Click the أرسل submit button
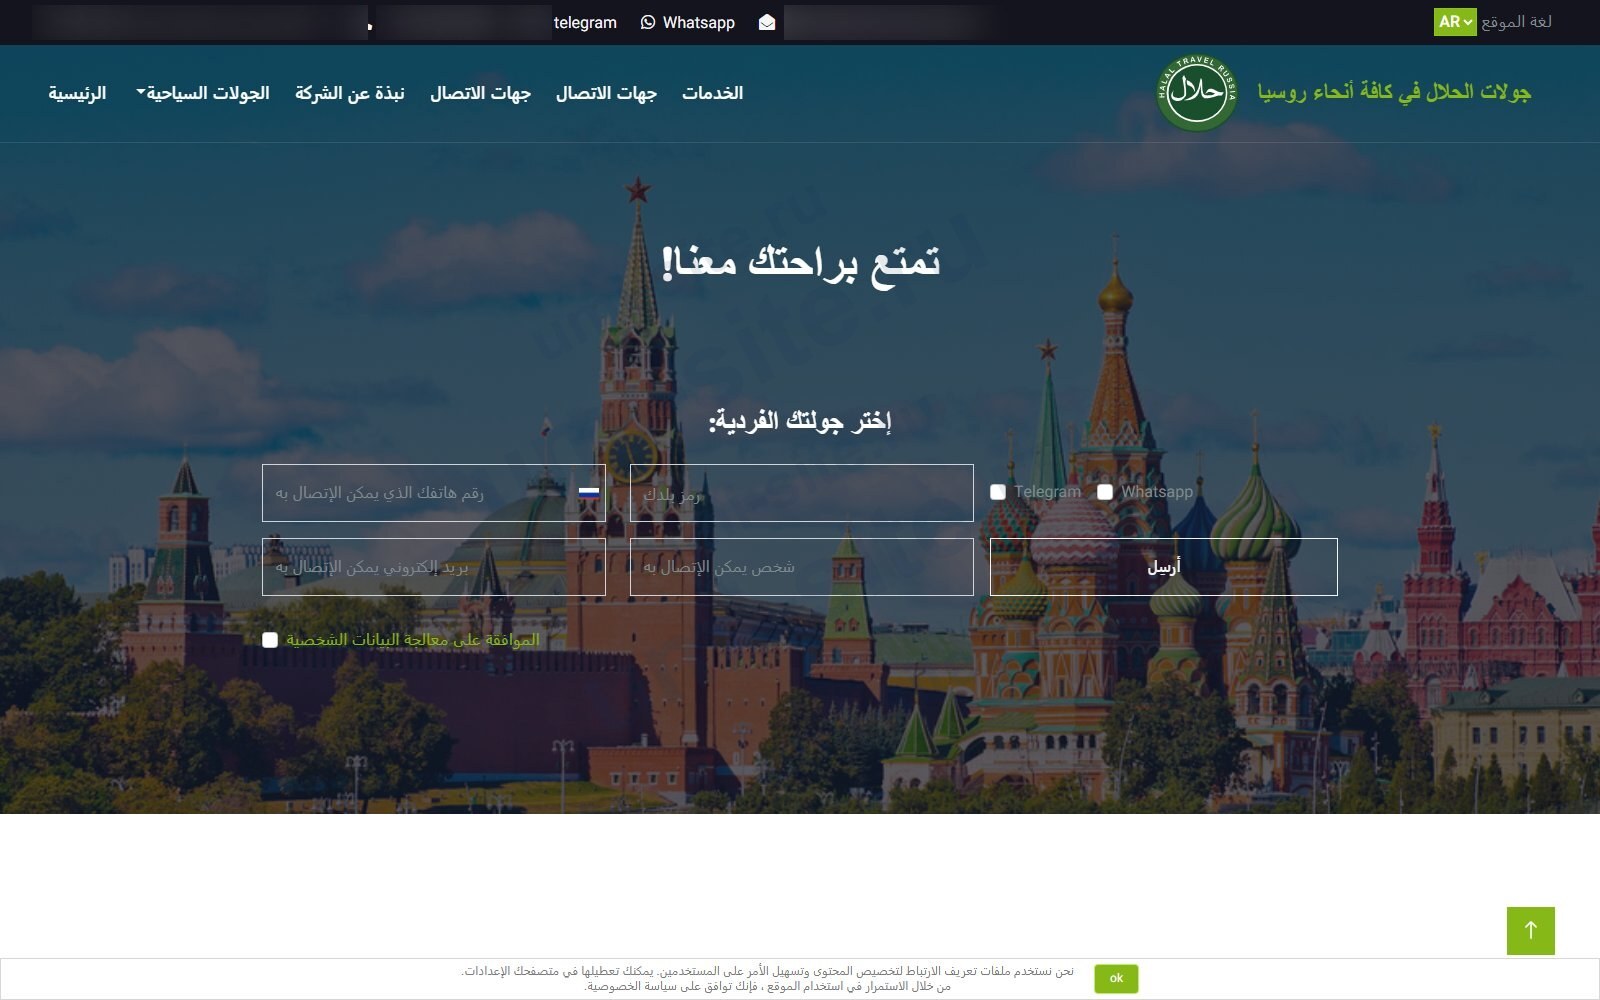 coord(1164,567)
